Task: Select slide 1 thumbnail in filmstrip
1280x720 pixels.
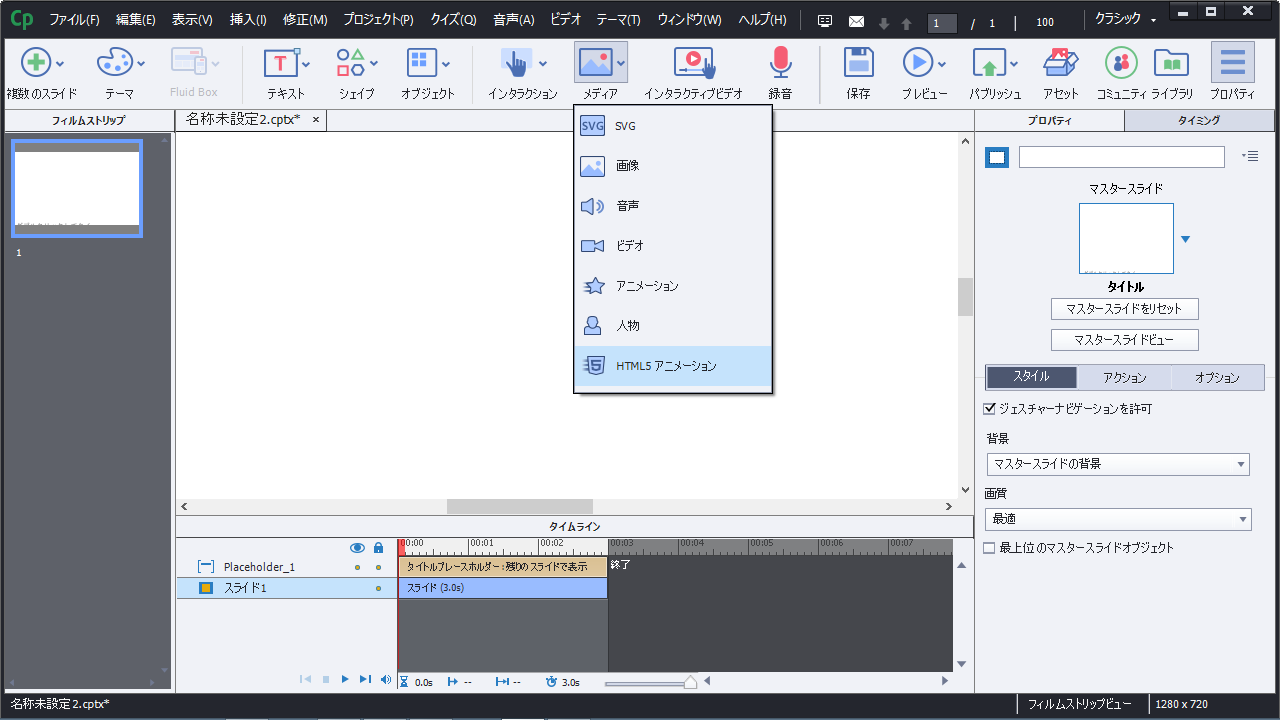Action: click(x=77, y=188)
